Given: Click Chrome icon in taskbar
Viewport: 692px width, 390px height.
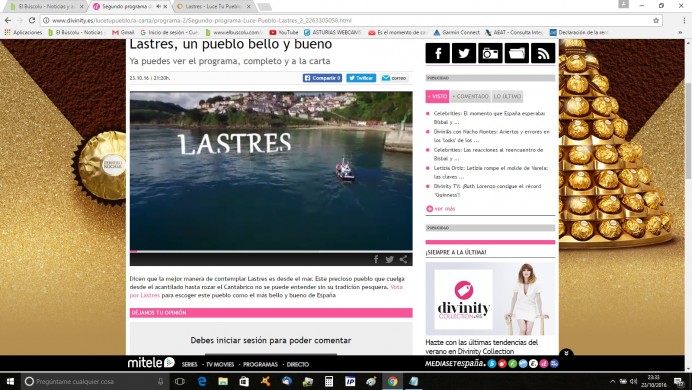Looking at the screenshot, I should pyautogui.click(x=392, y=381).
